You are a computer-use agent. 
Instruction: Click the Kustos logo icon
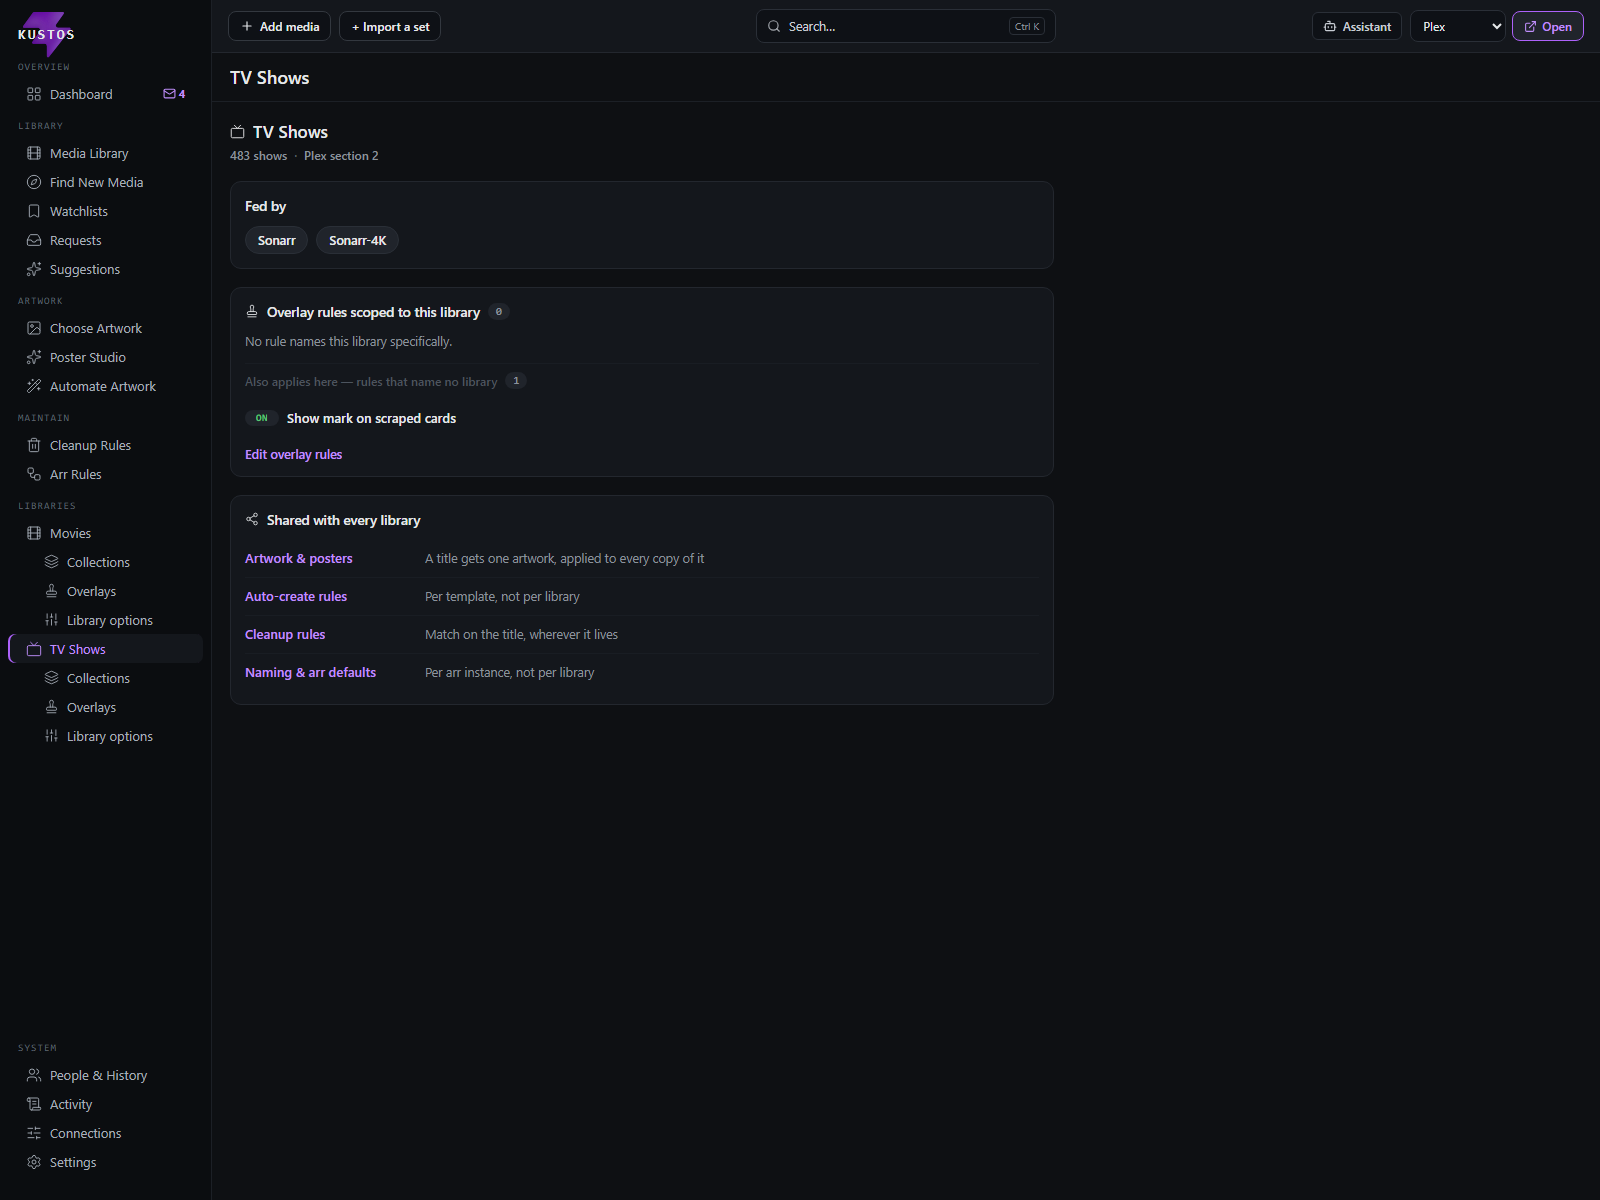[46, 33]
